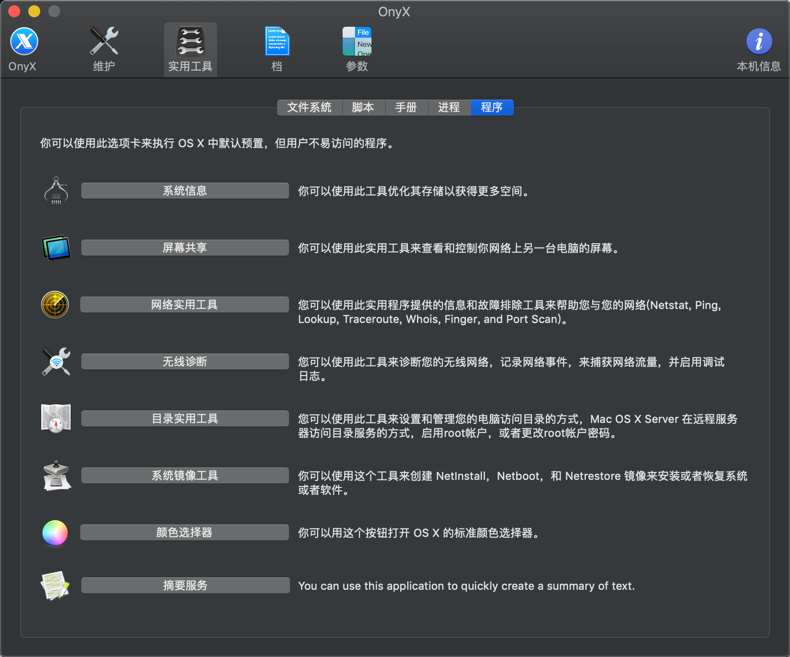Screen dimensions: 790x657
Task: Close the OnyX window with red button
Action: [14, 11]
